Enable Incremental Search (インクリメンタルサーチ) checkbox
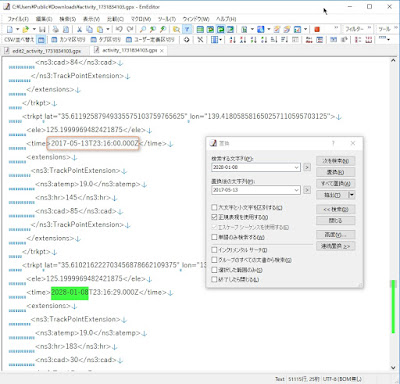Viewport: 400px width, 384px height. (x=214, y=250)
